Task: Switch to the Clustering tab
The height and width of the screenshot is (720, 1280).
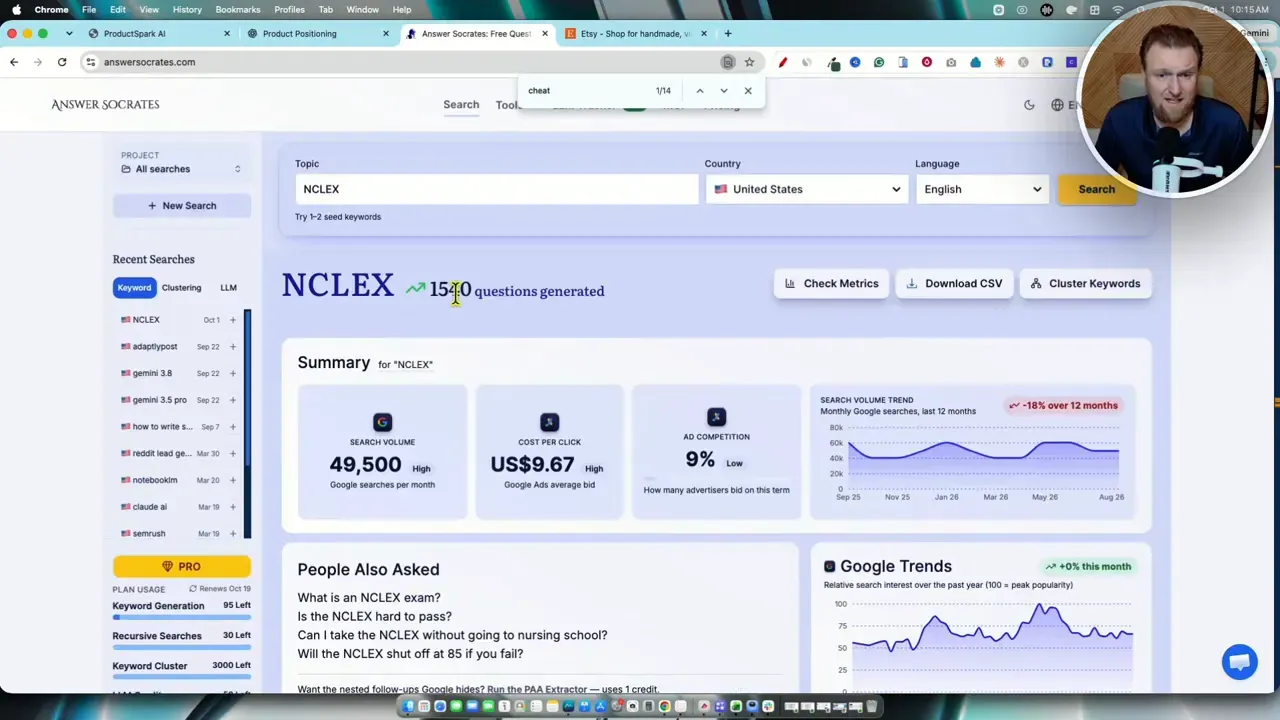Action: coord(181,288)
